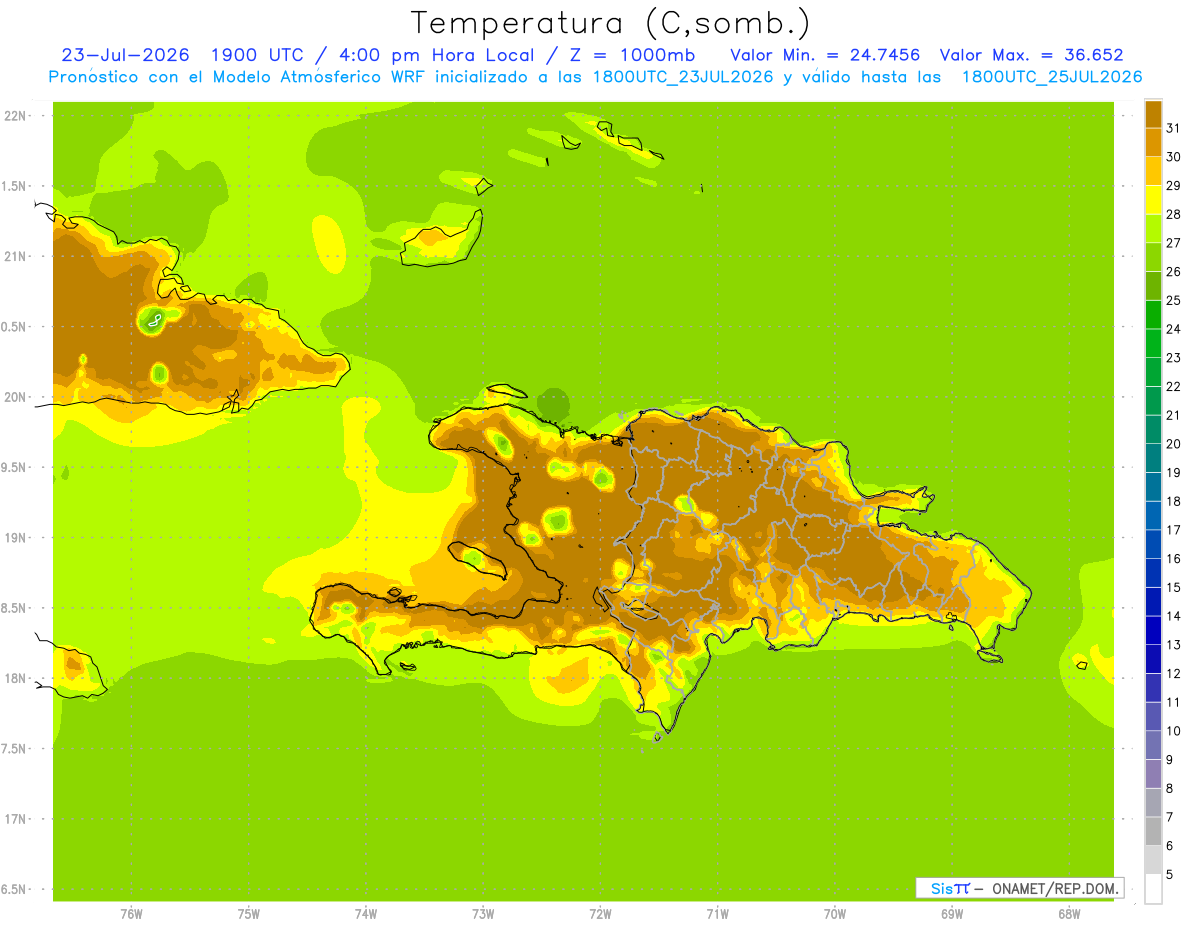Click the '21N' latitude label
This screenshot has width=1200, height=927.
(x=15, y=256)
